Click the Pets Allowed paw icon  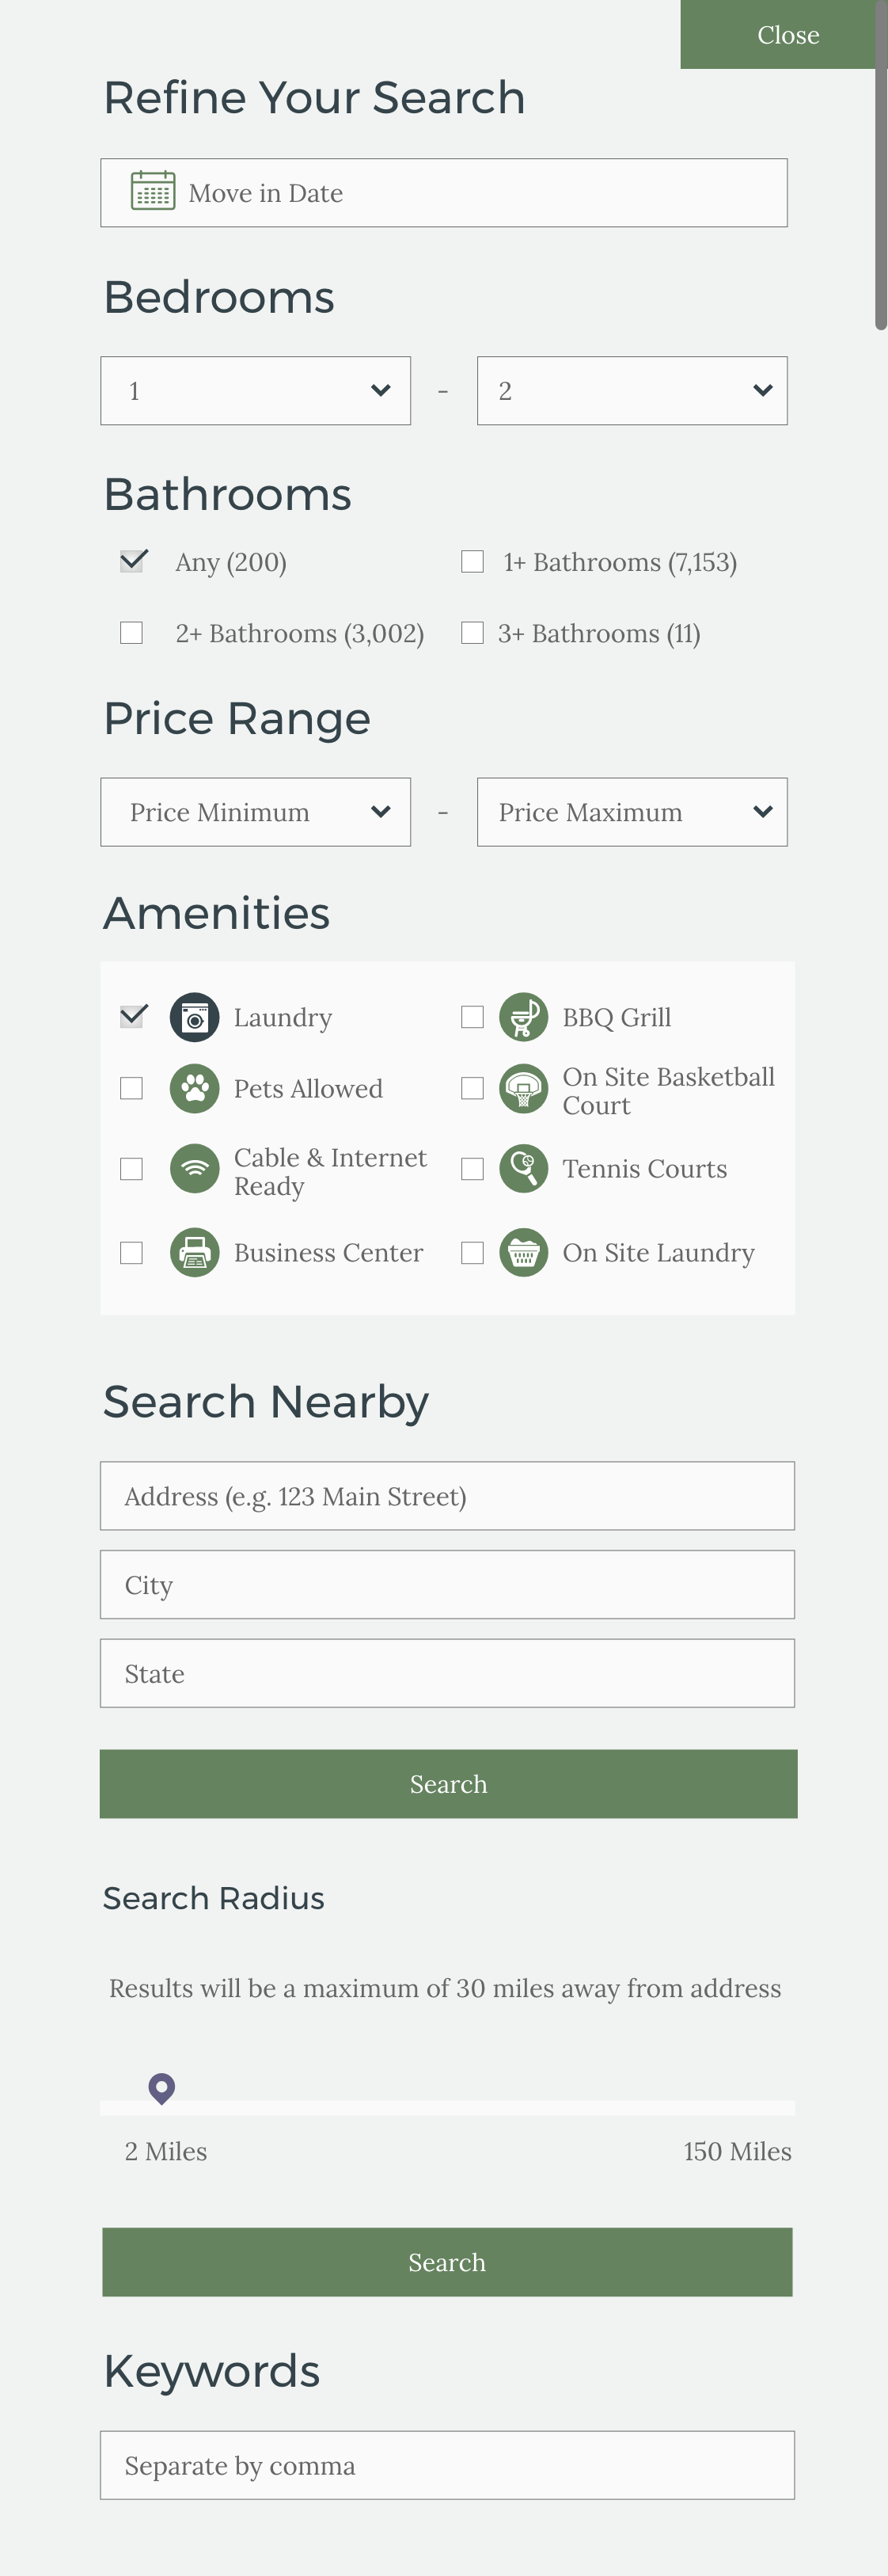(195, 1088)
